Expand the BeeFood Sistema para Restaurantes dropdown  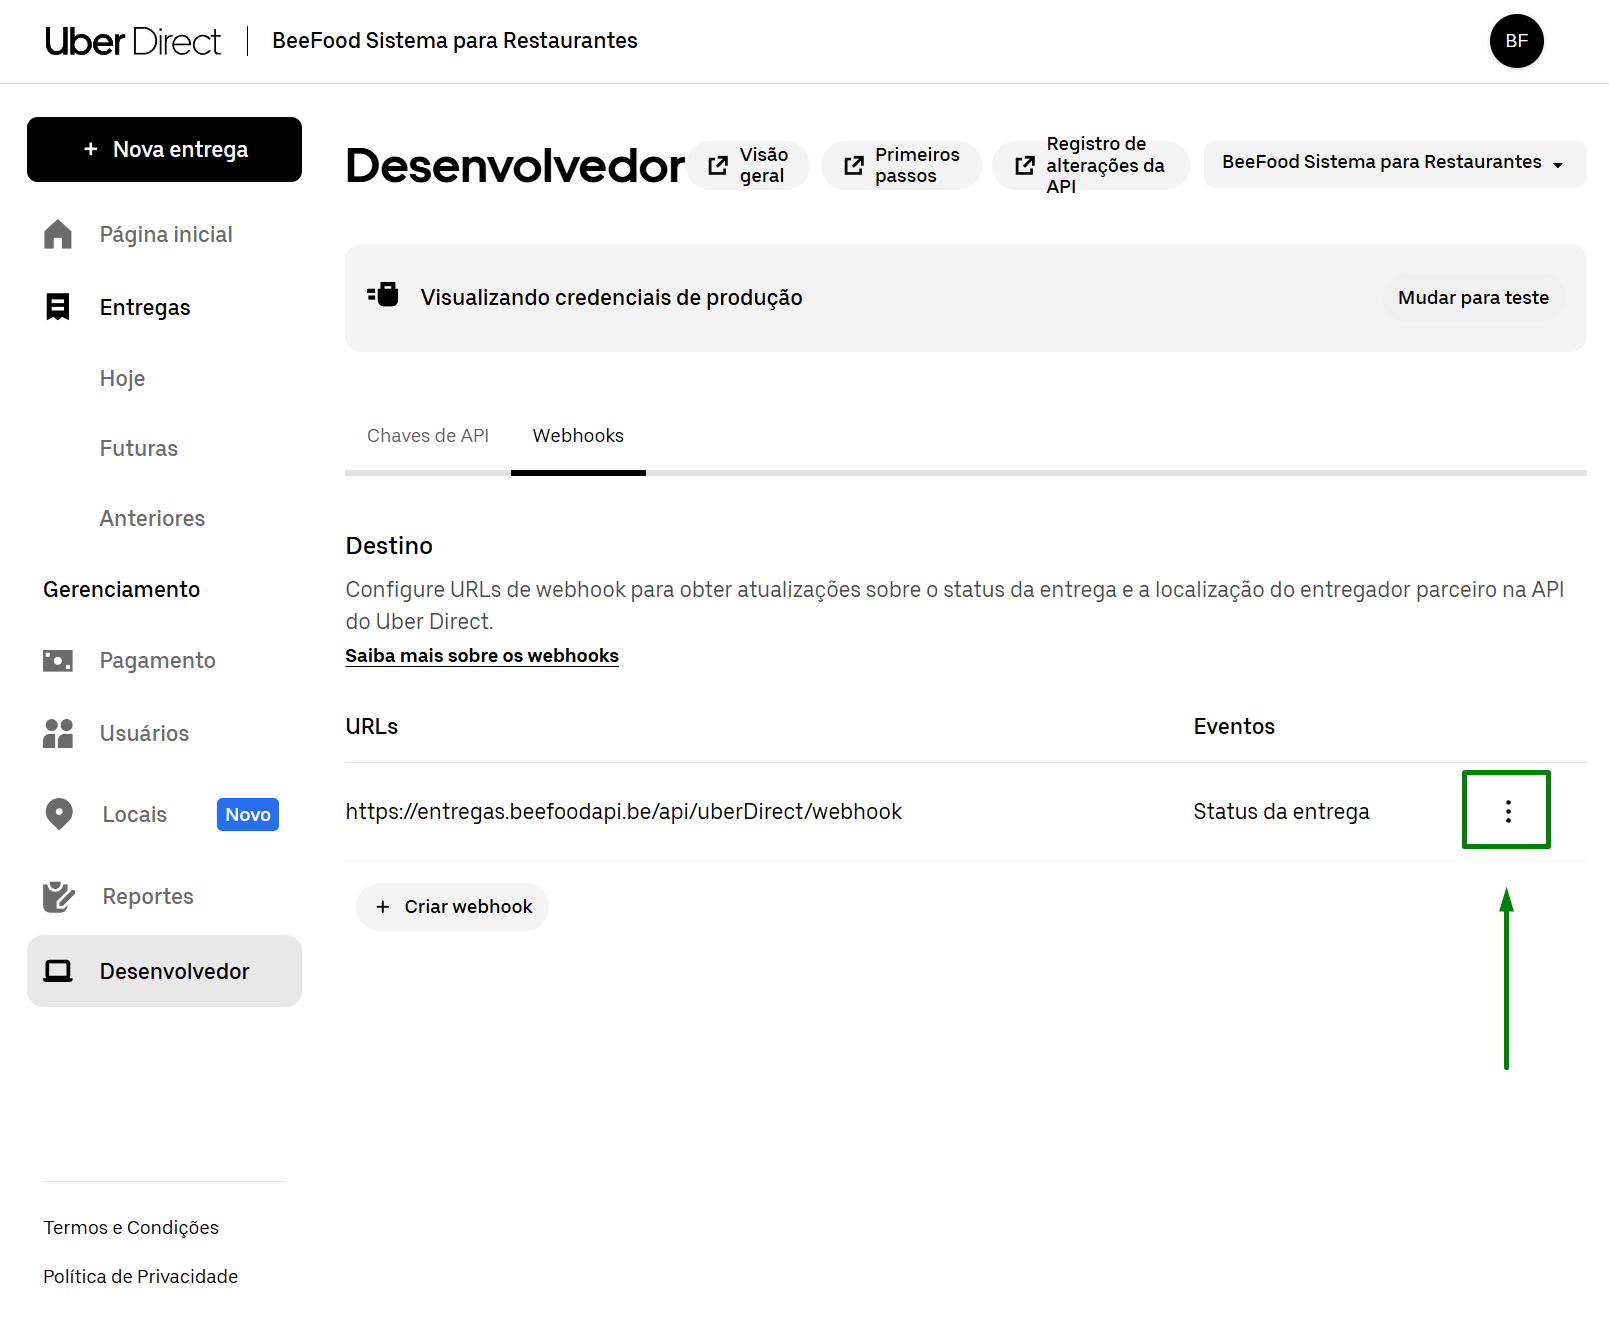1394,163
